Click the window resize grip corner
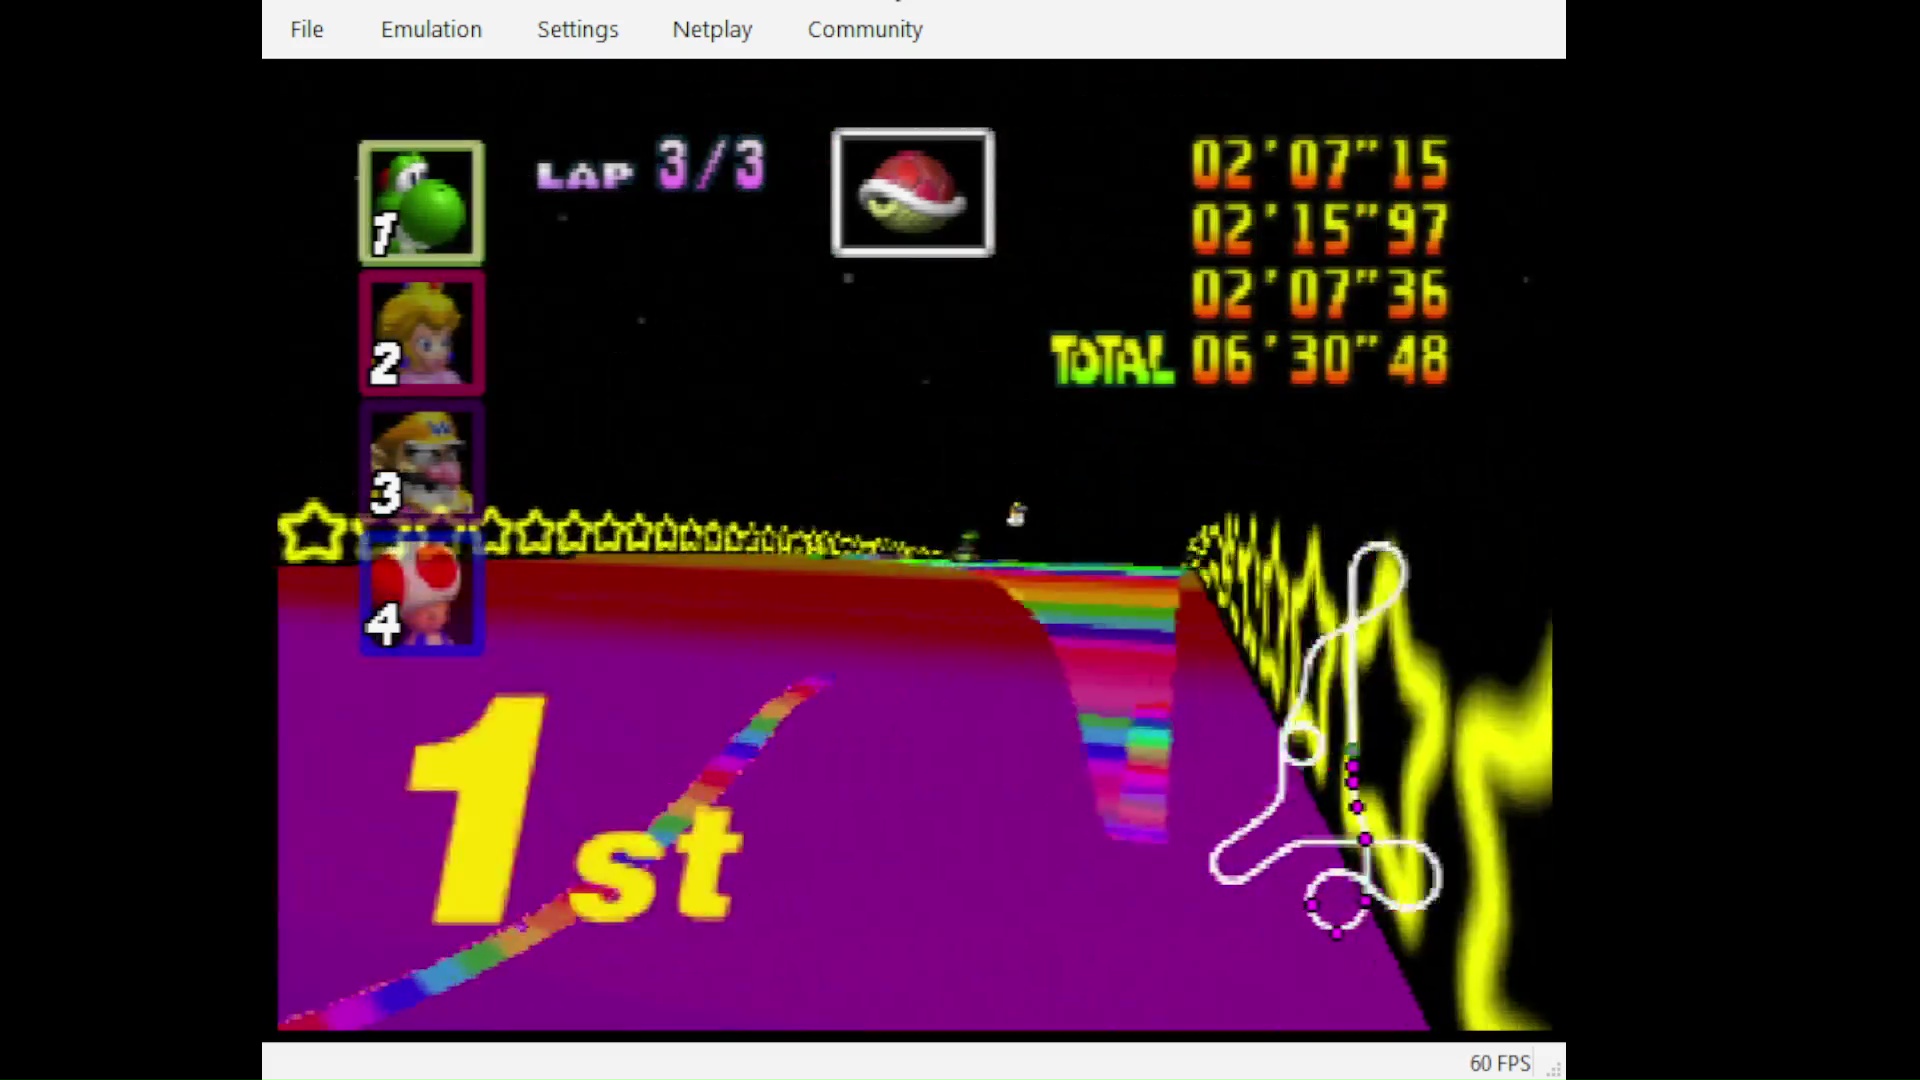Screen dimensions: 1920x1080 point(1555,1069)
